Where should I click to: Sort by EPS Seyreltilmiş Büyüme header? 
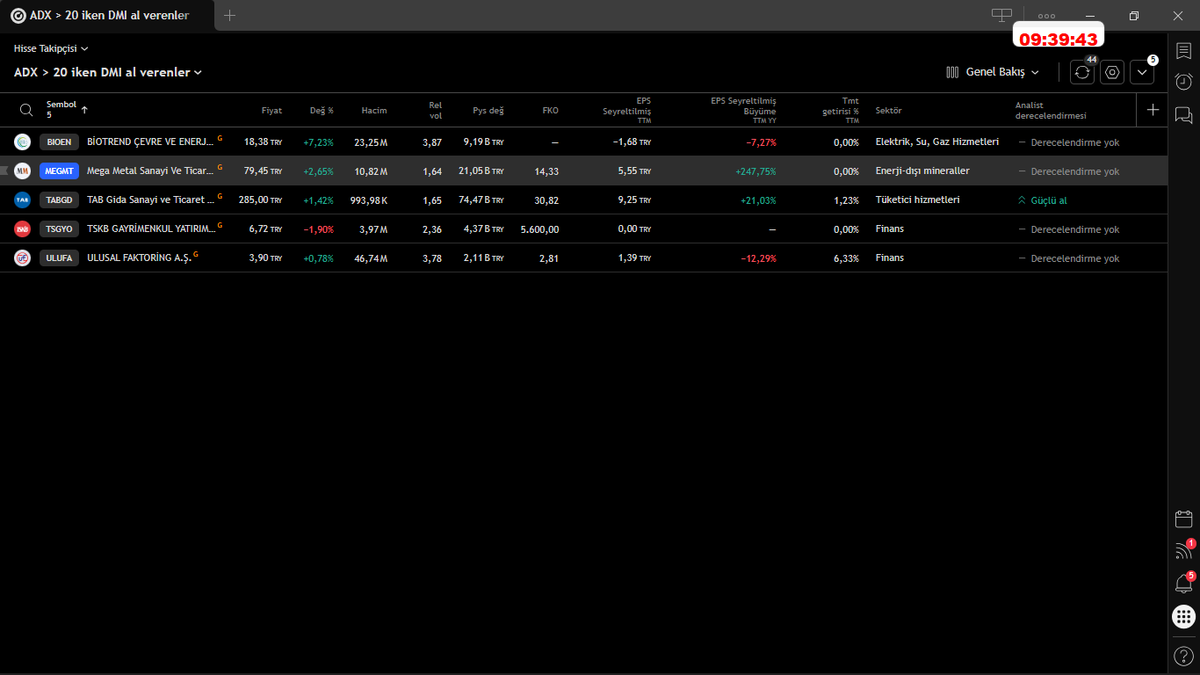743,110
